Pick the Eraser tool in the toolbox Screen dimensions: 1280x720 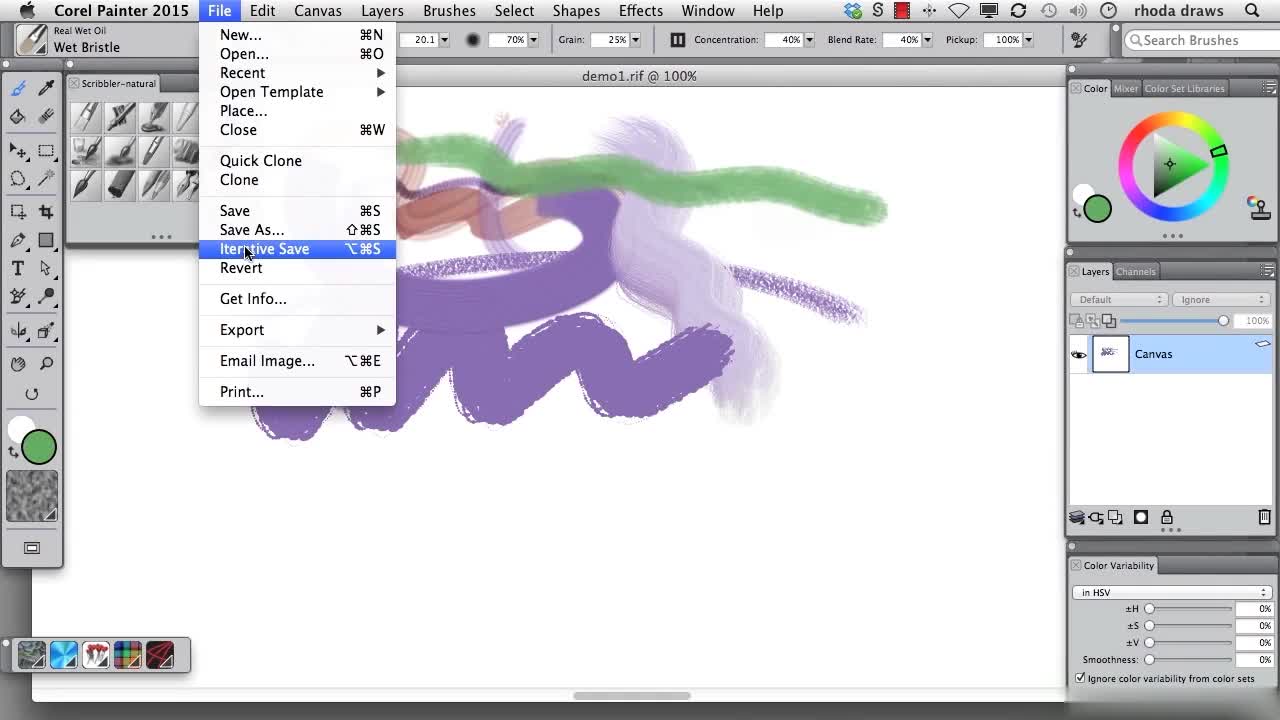(x=46, y=117)
